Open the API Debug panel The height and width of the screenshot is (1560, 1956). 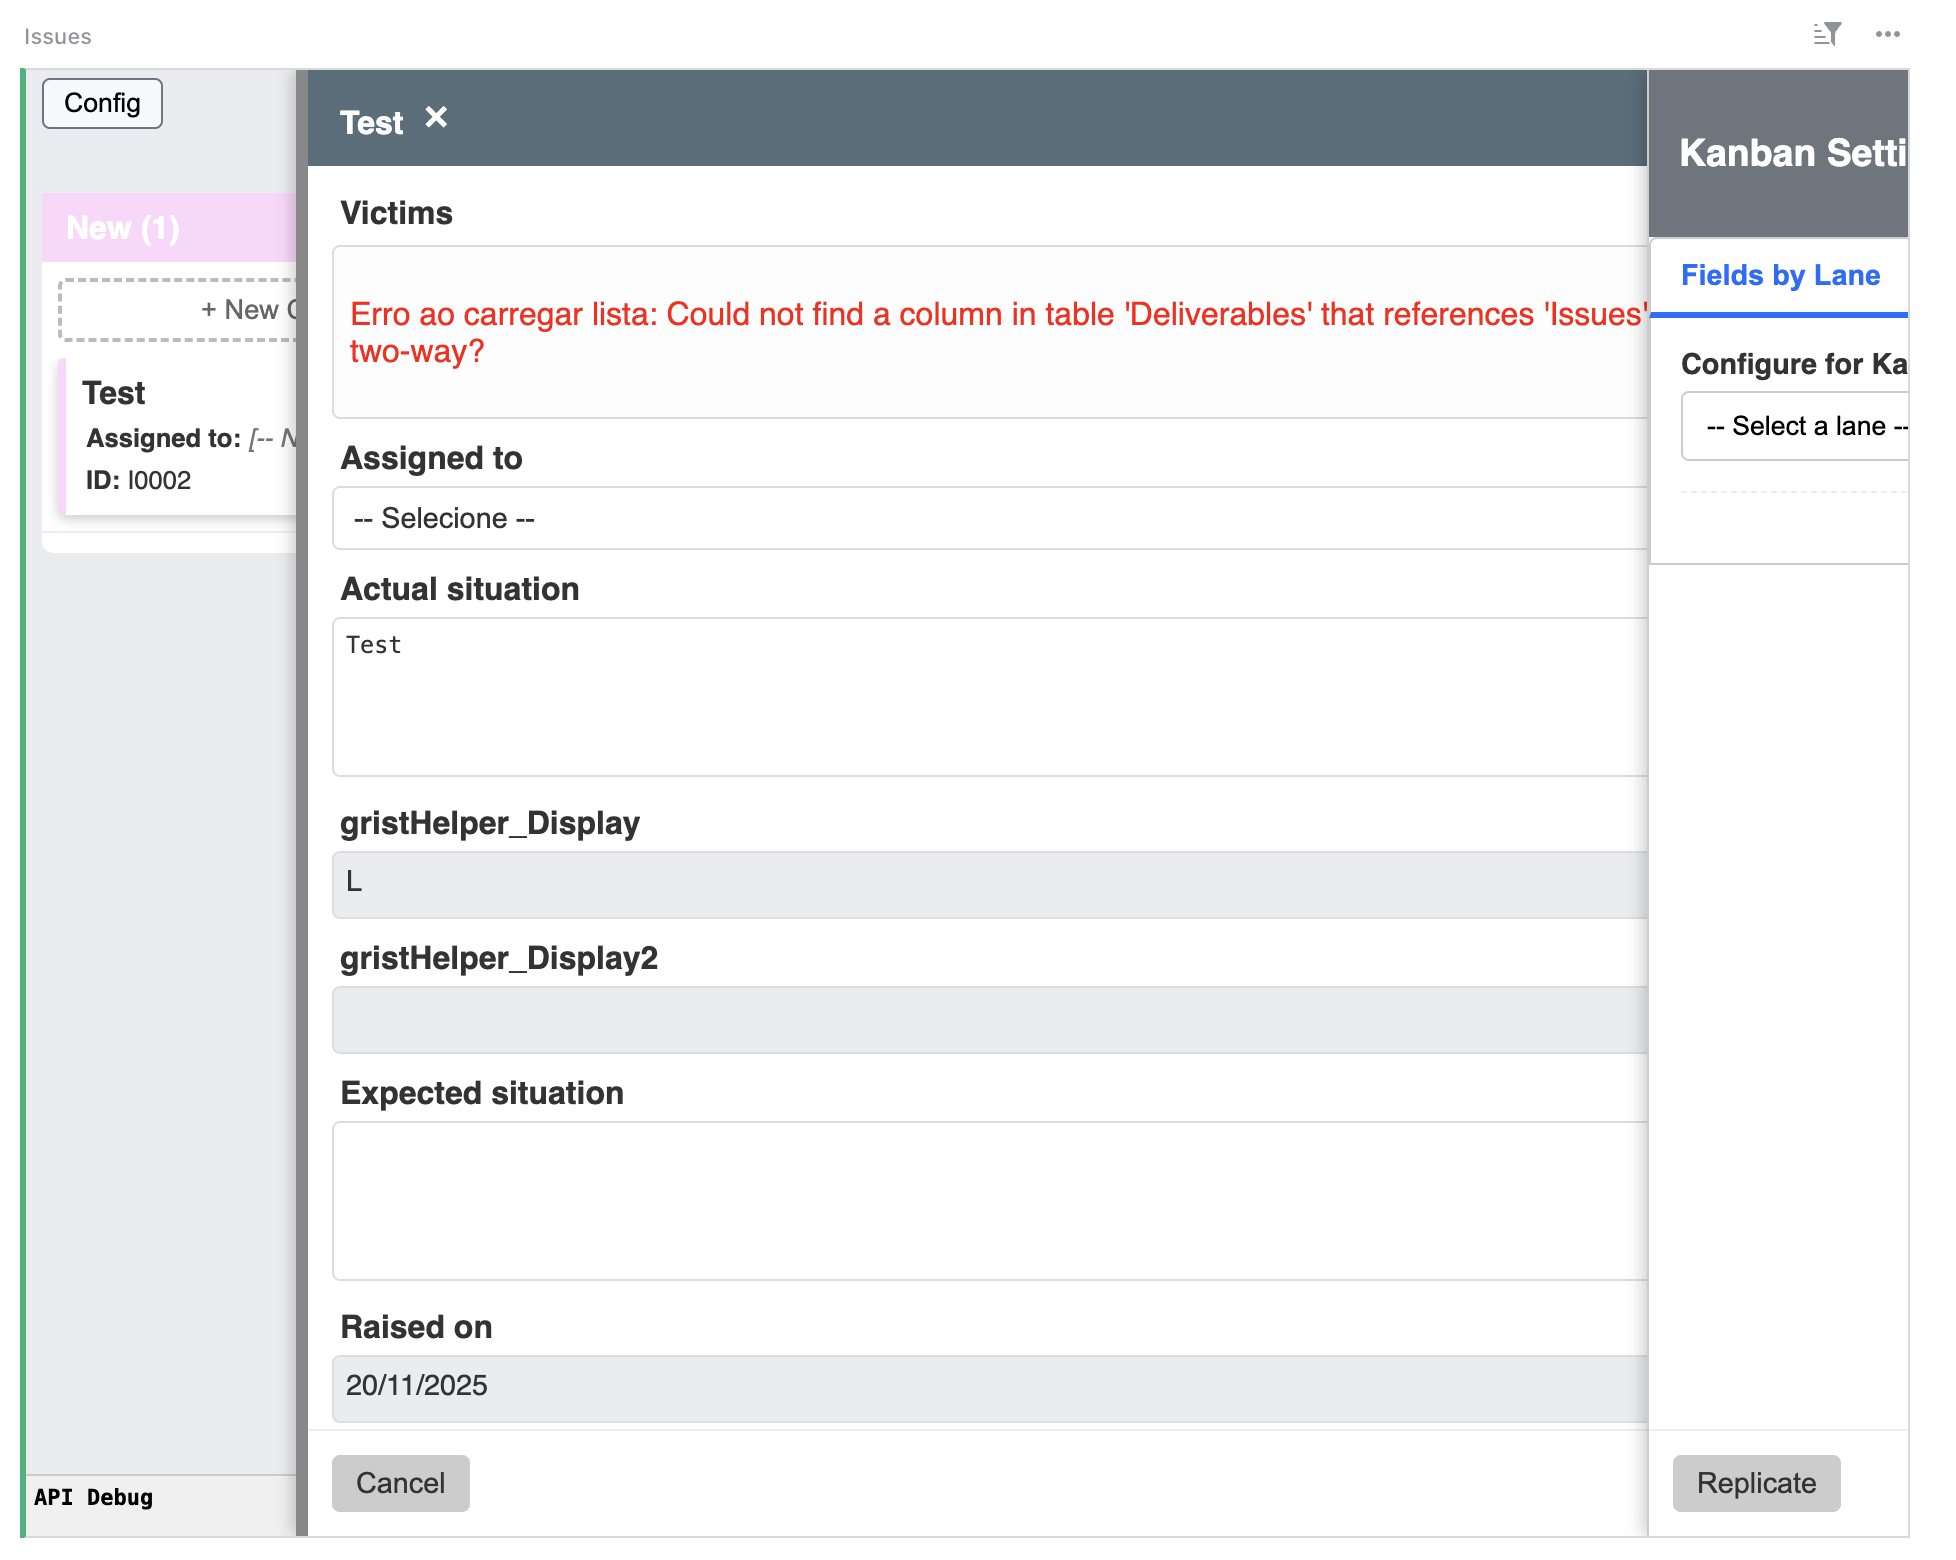[94, 1497]
